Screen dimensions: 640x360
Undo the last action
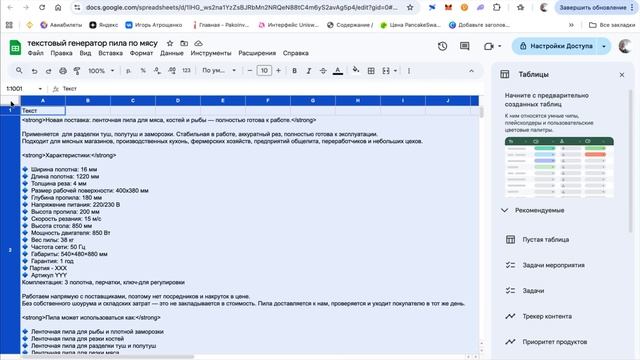34,71
